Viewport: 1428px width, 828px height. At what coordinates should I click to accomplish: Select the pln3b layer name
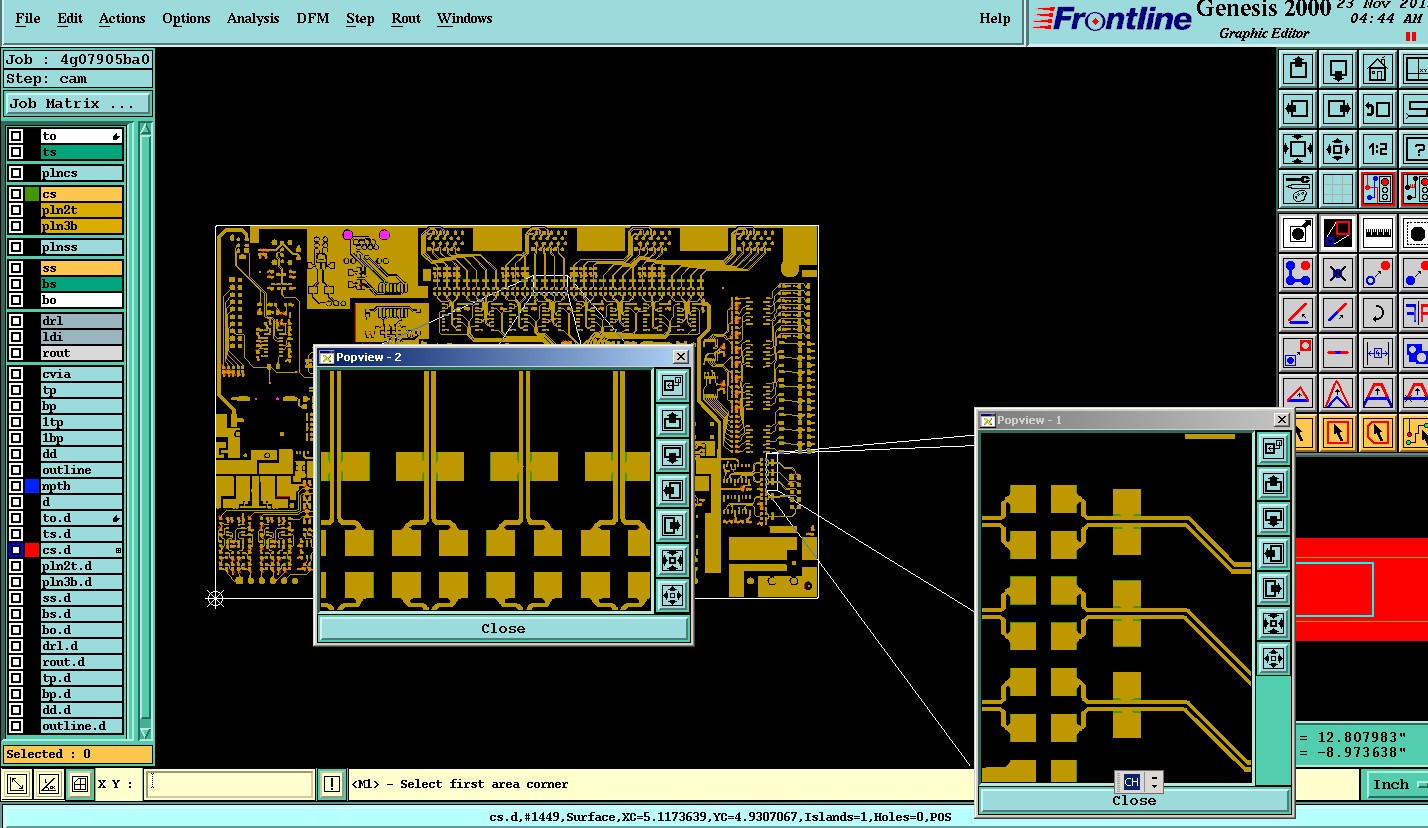pos(81,226)
